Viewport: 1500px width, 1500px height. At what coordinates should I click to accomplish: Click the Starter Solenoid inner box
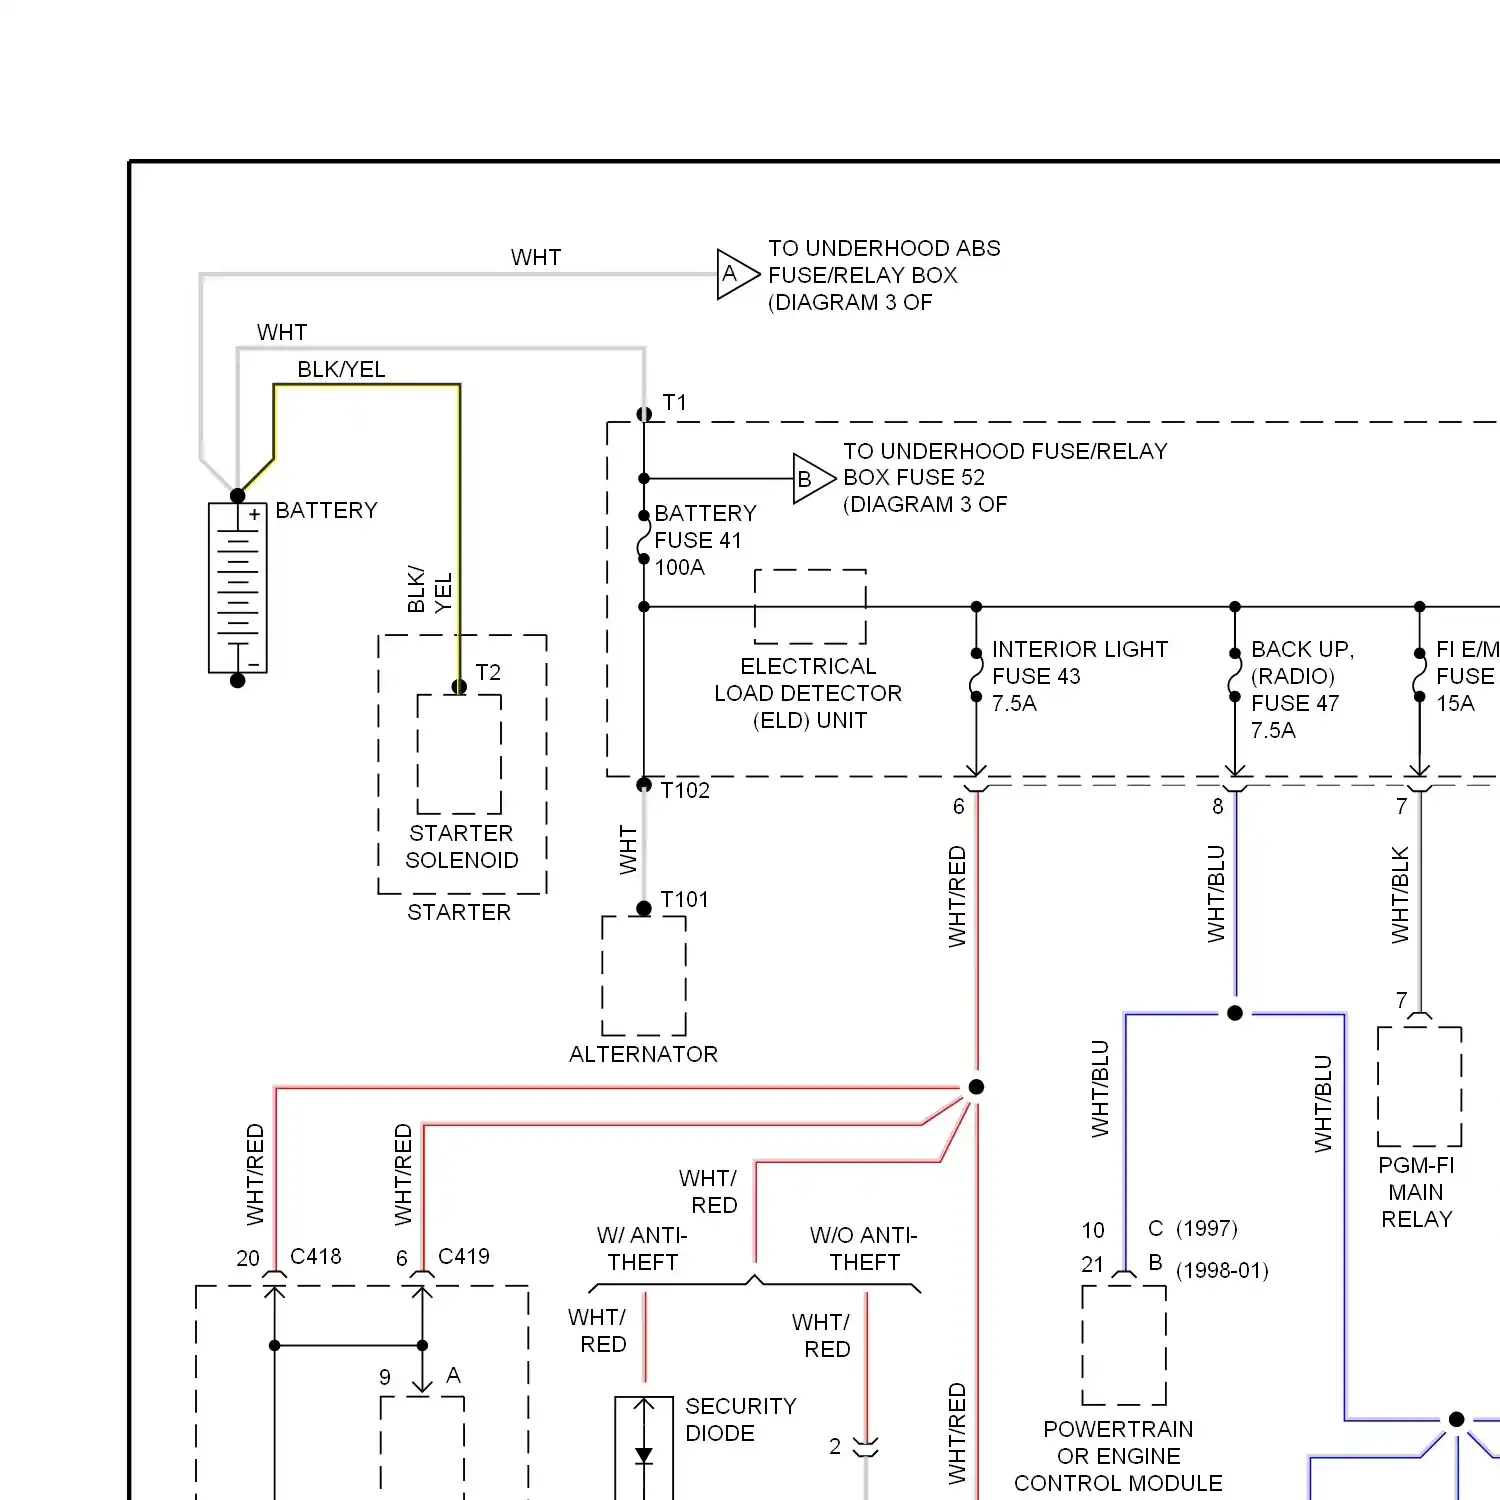(x=460, y=754)
